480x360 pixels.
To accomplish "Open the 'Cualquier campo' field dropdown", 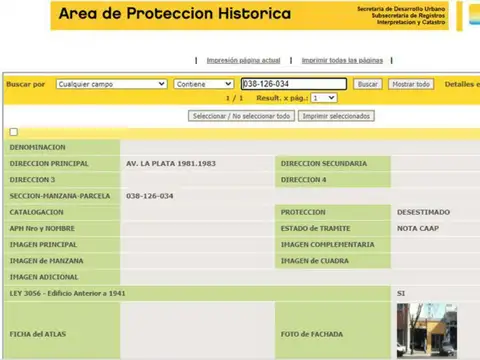I will pos(112,84).
